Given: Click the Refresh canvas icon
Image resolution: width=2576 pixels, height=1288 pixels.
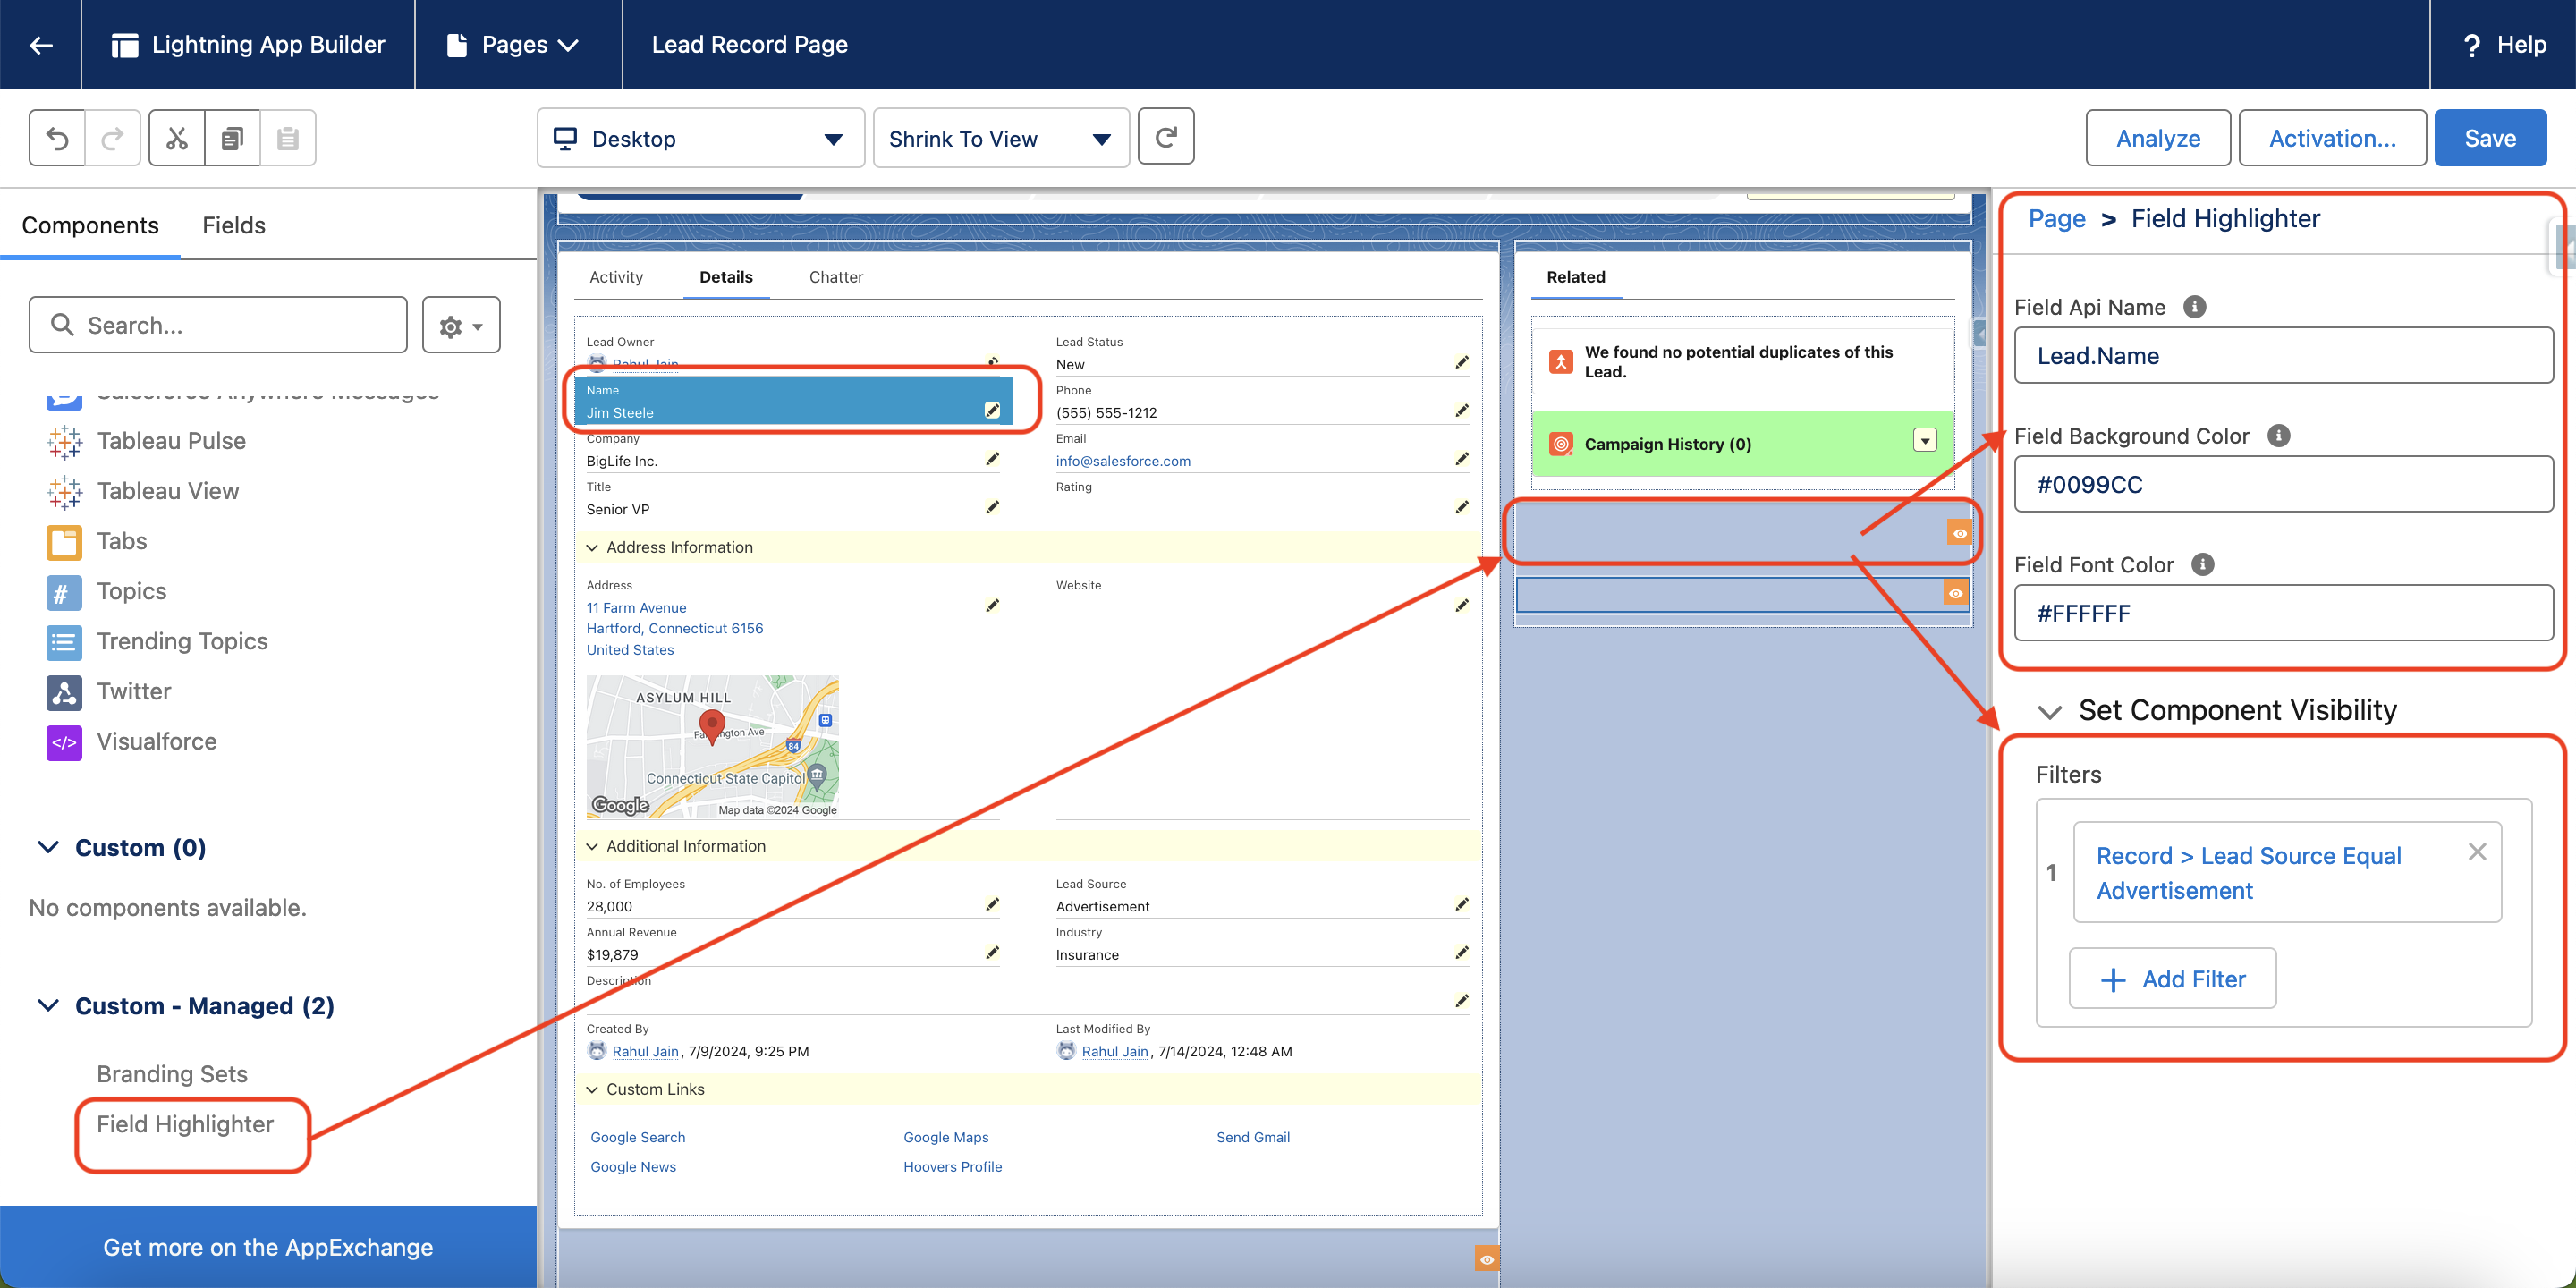Looking at the screenshot, I should [x=1166, y=137].
